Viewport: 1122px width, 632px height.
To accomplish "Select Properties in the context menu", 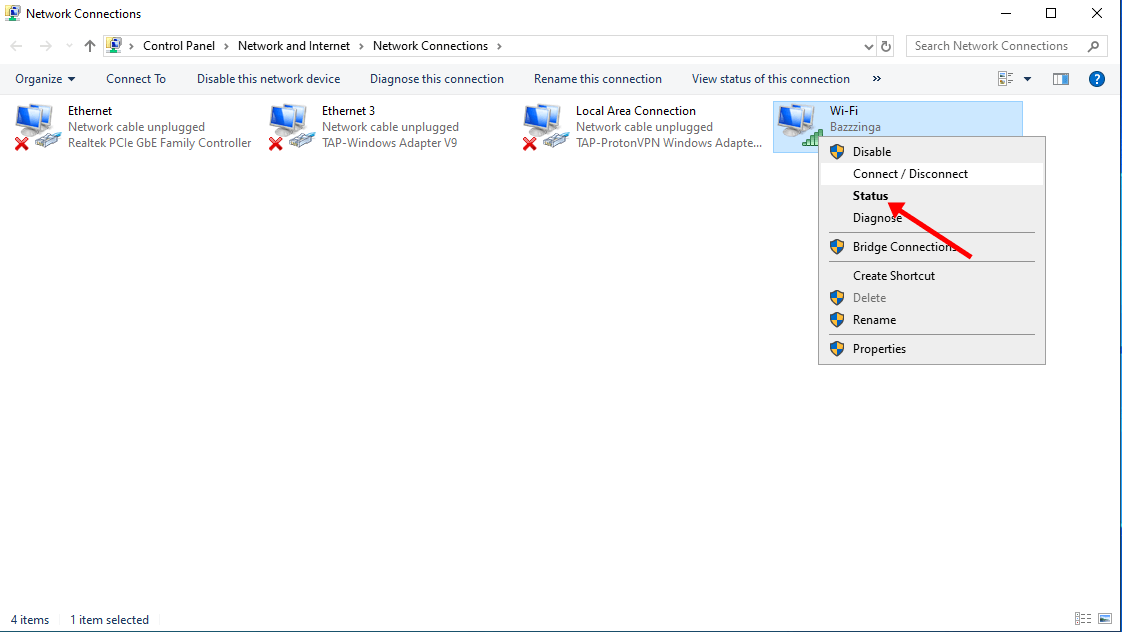I will [x=879, y=349].
